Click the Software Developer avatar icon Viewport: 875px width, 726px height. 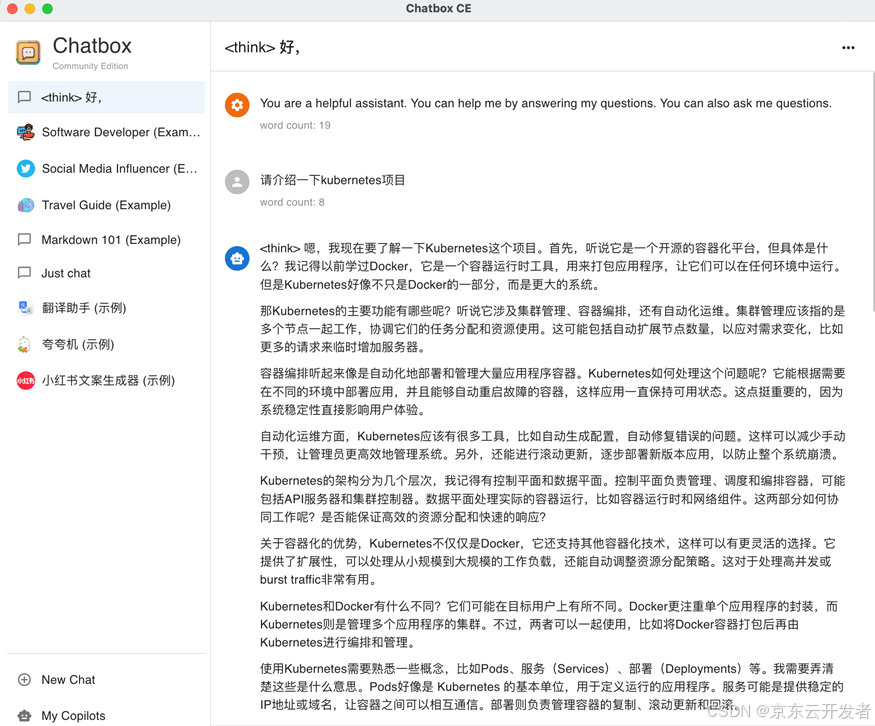click(25, 132)
